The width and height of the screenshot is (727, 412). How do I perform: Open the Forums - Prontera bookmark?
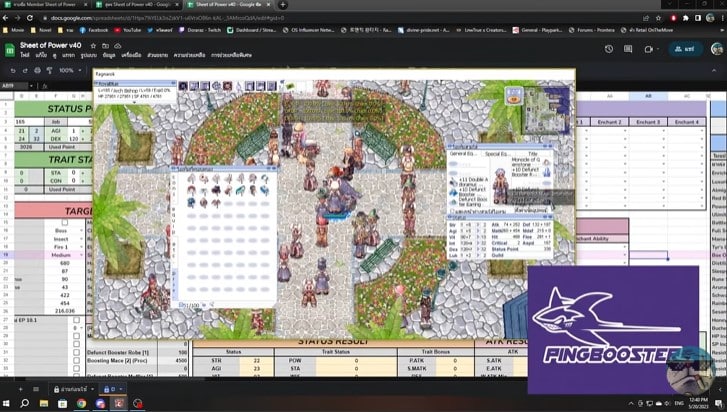coord(592,30)
